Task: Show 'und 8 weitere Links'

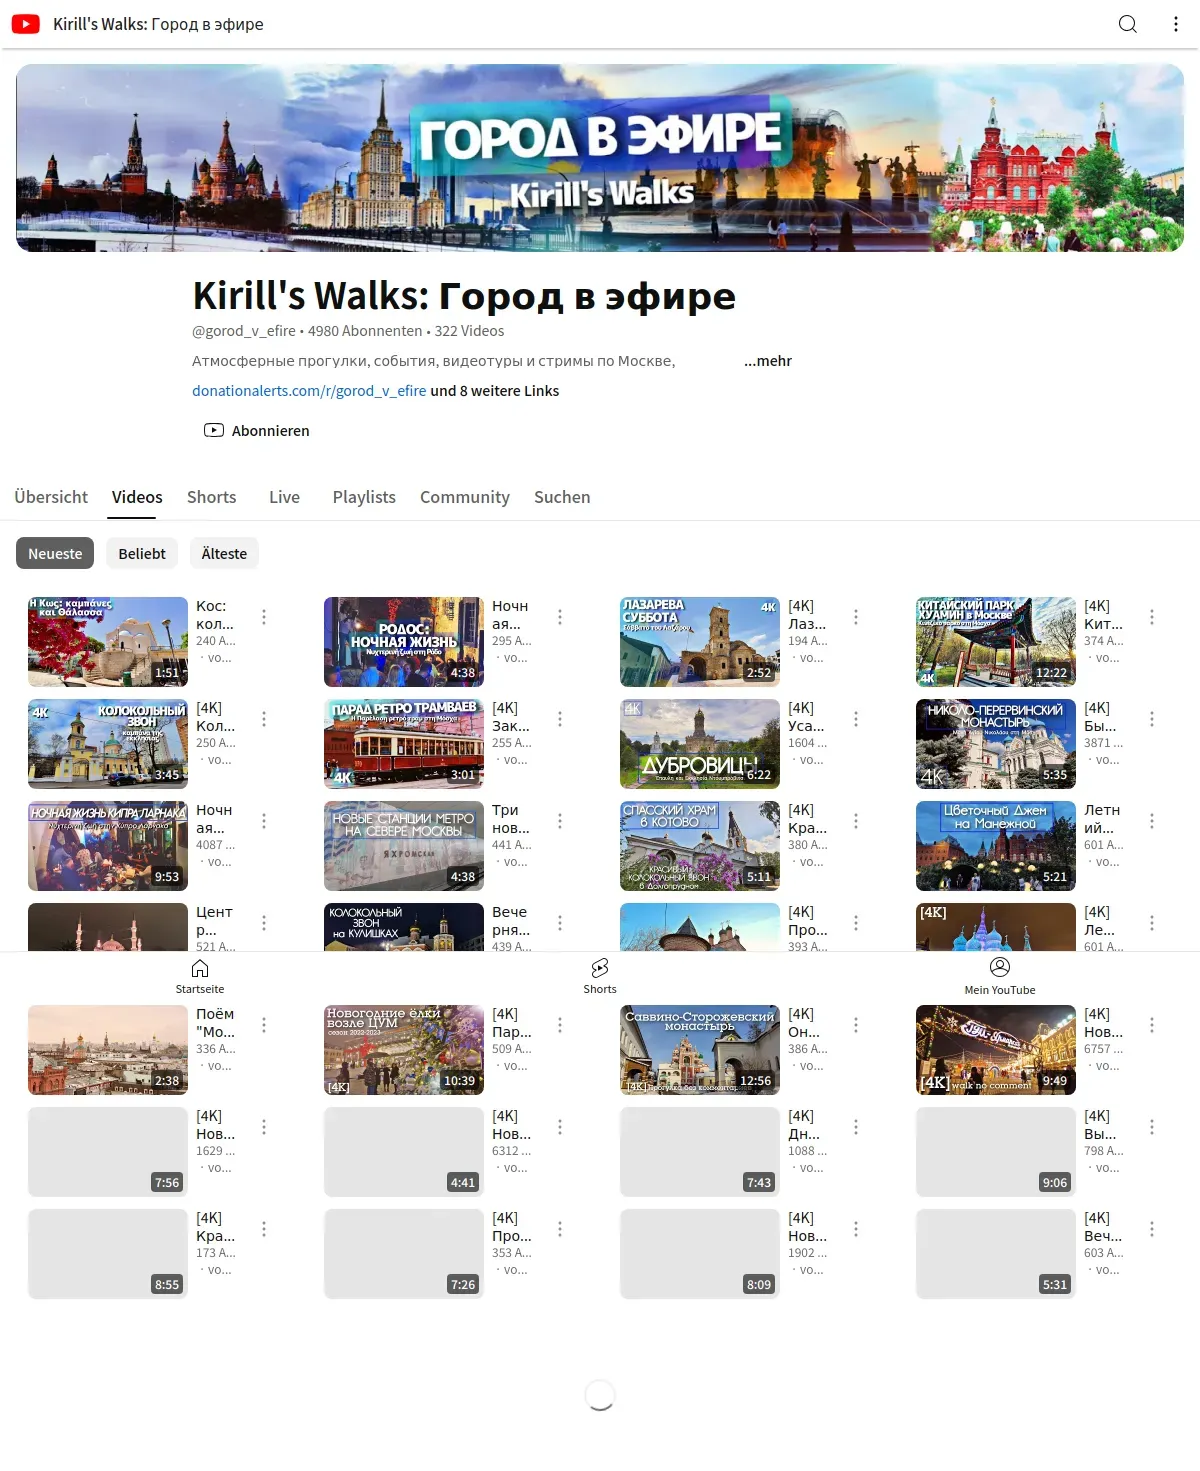Action: (x=495, y=391)
